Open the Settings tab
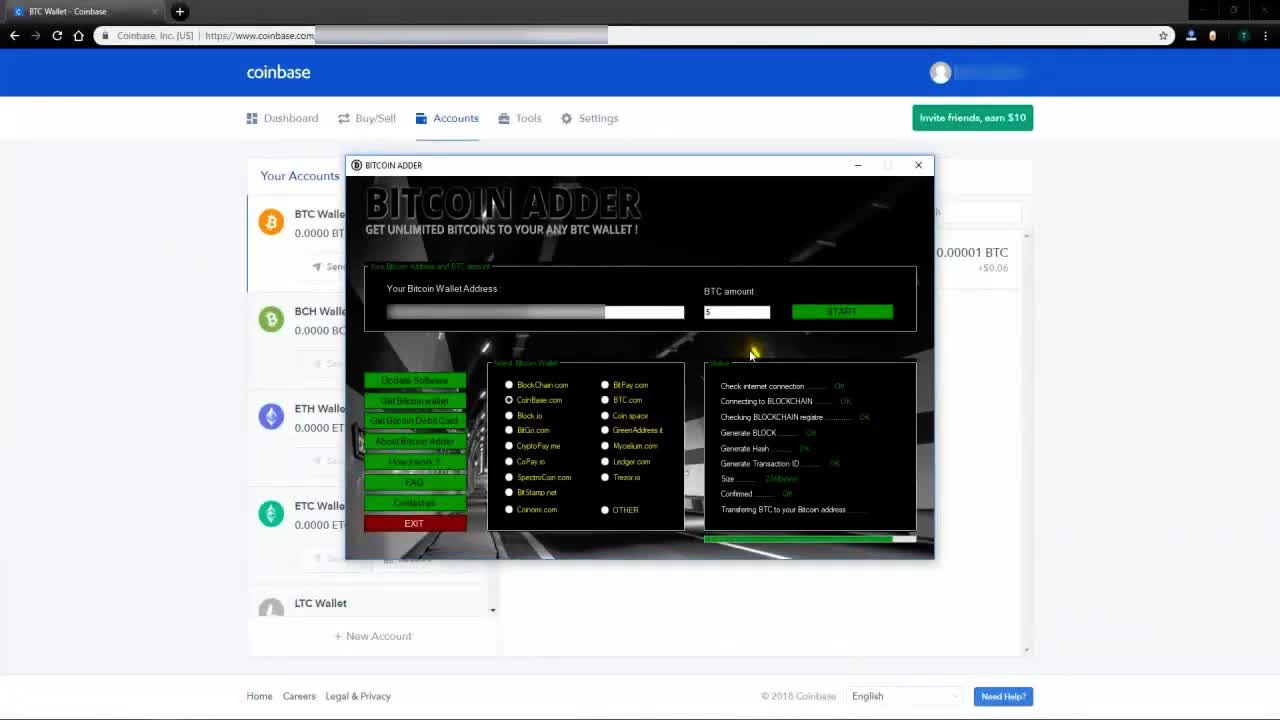This screenshot has height=720, width=1280. click(589, 118)
